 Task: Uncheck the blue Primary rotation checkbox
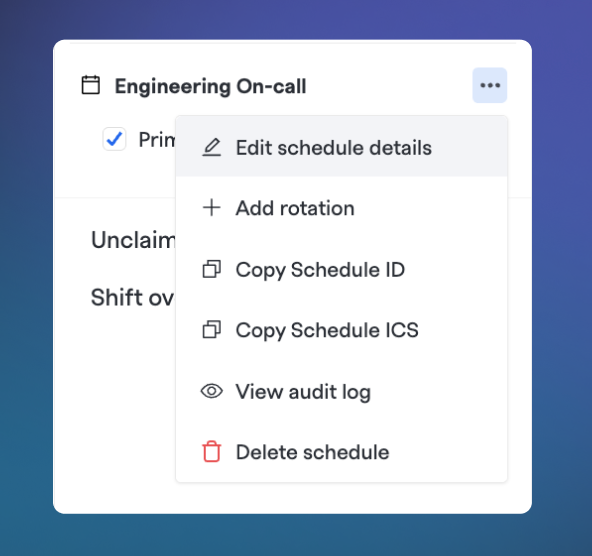click(x=114, y=139)
